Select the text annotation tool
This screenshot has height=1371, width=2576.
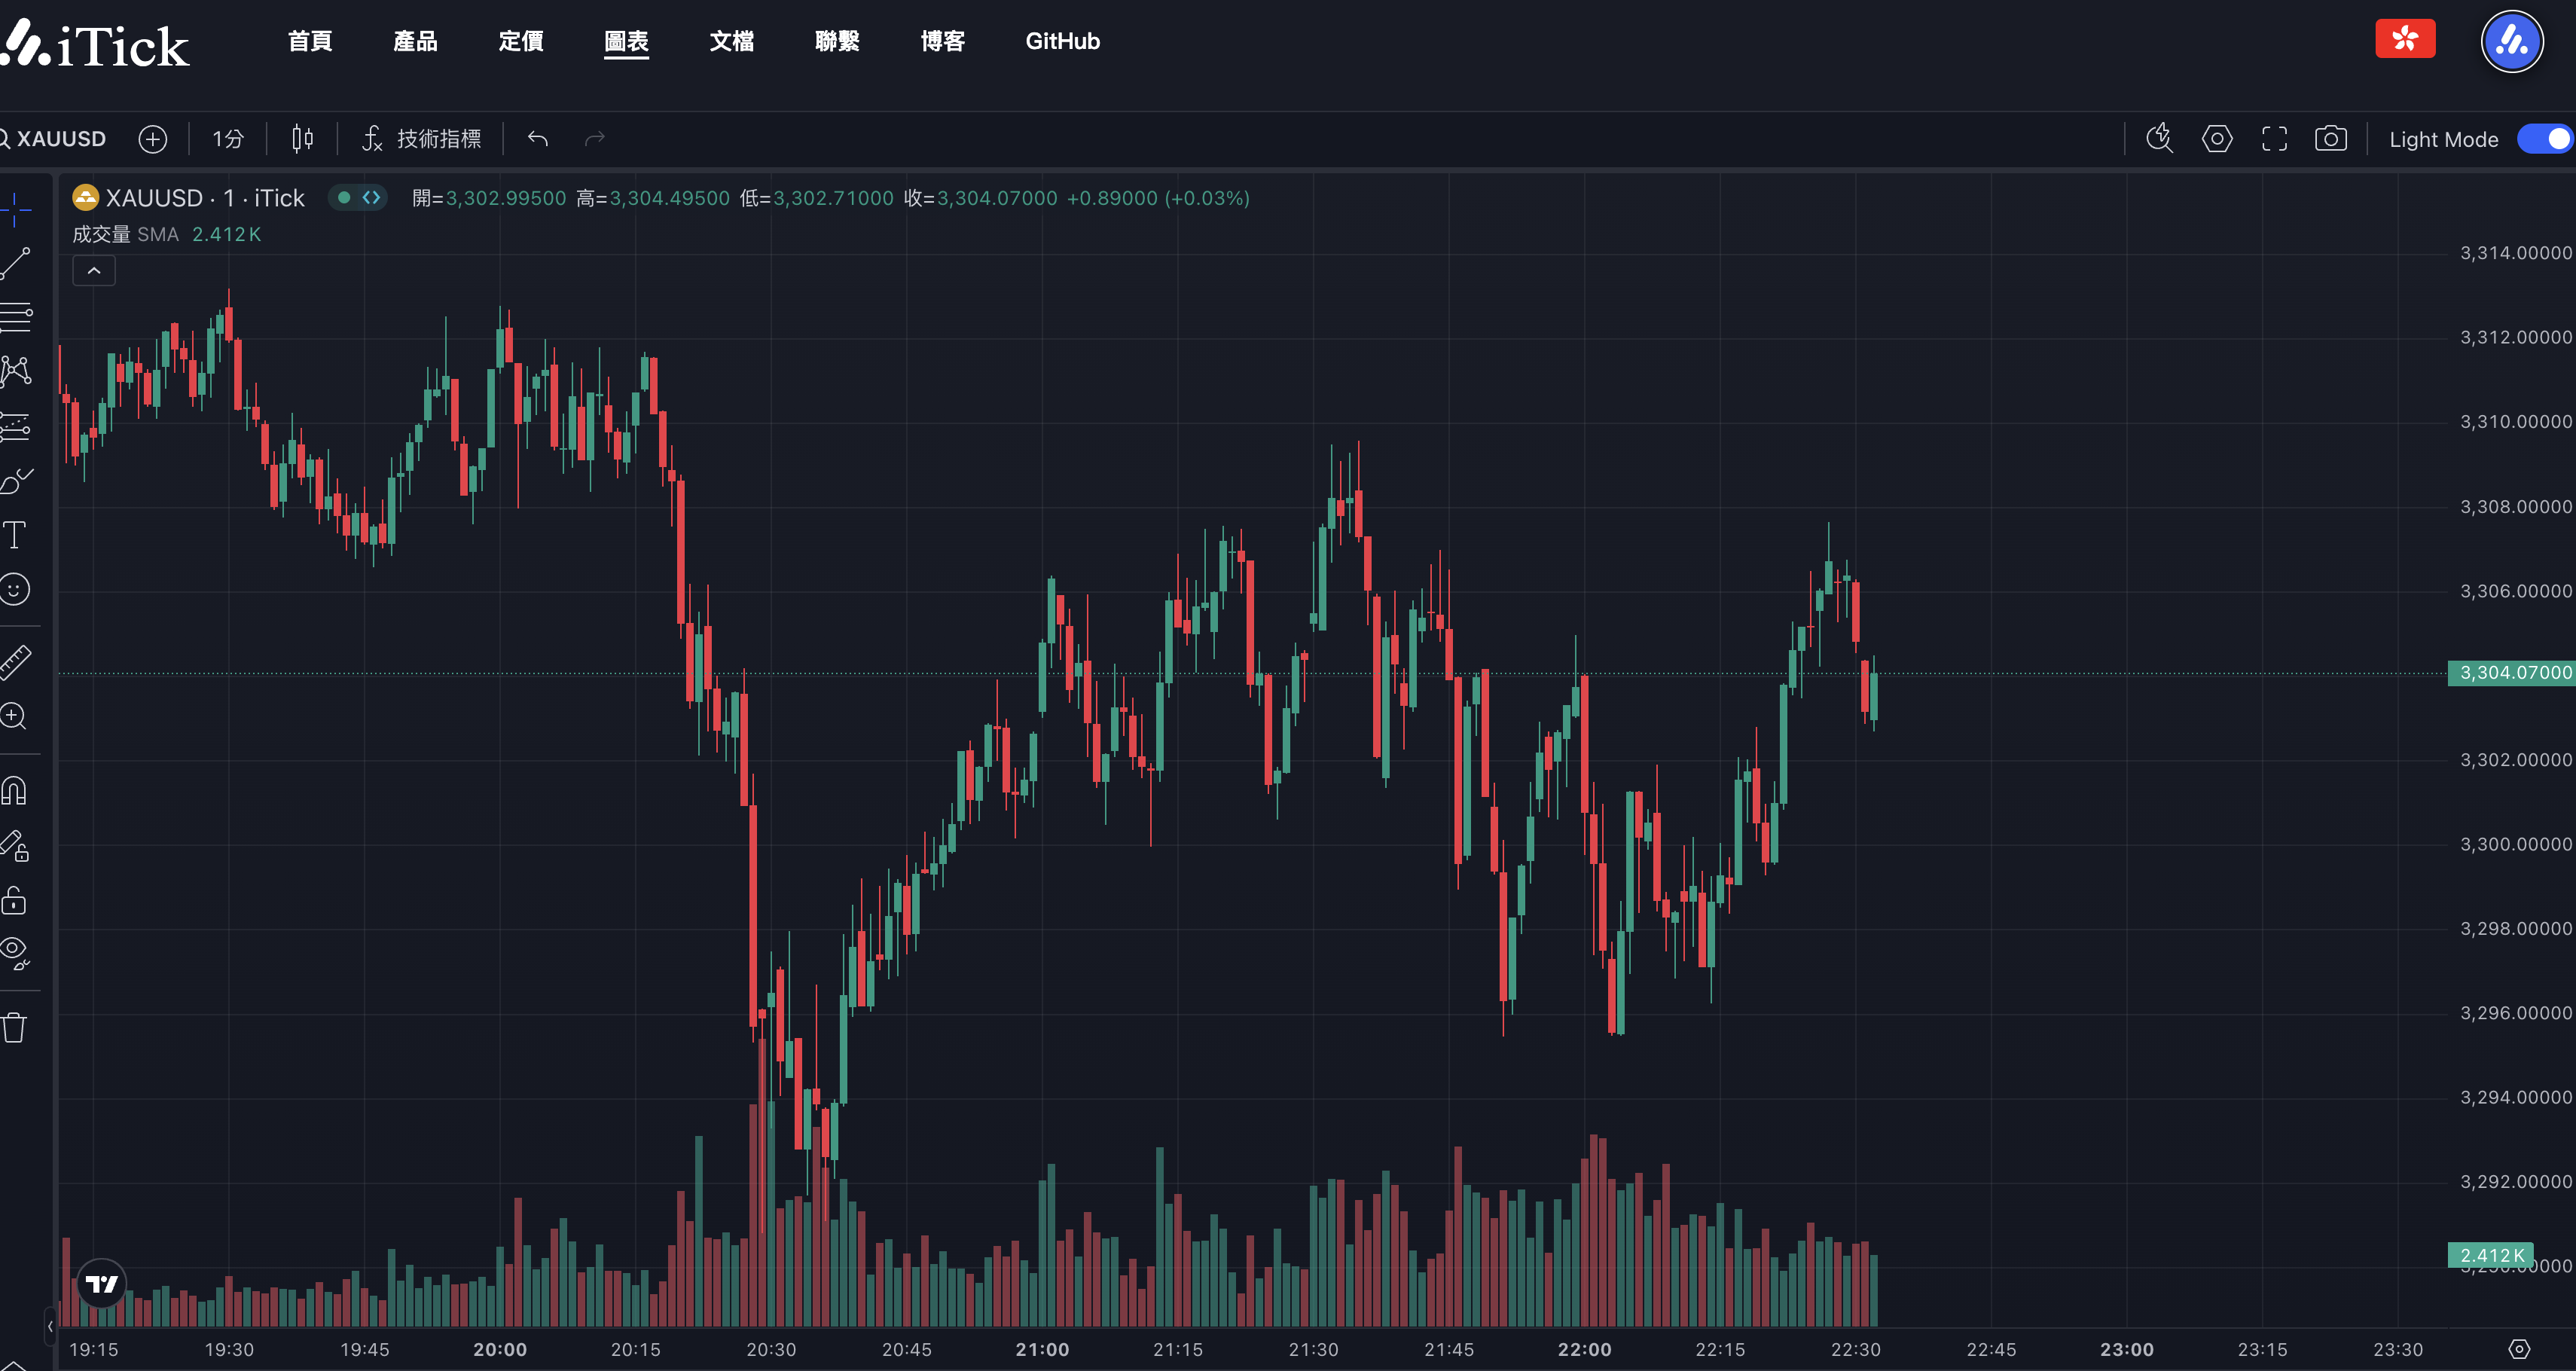coord(14,535)
